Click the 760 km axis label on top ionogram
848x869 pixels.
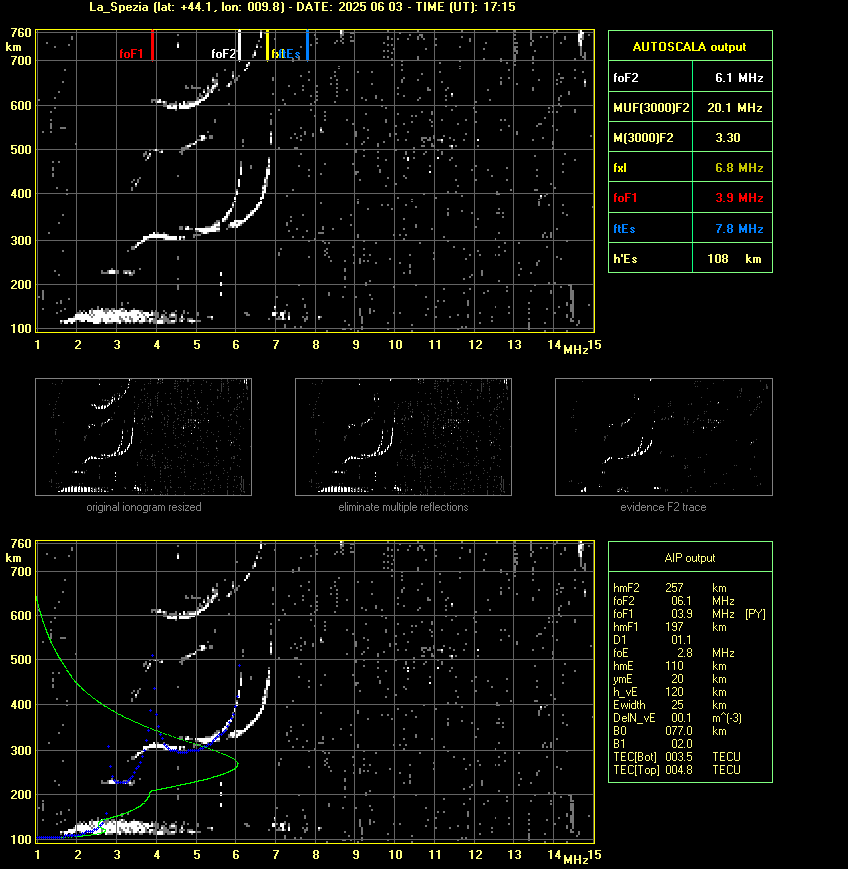21,33
